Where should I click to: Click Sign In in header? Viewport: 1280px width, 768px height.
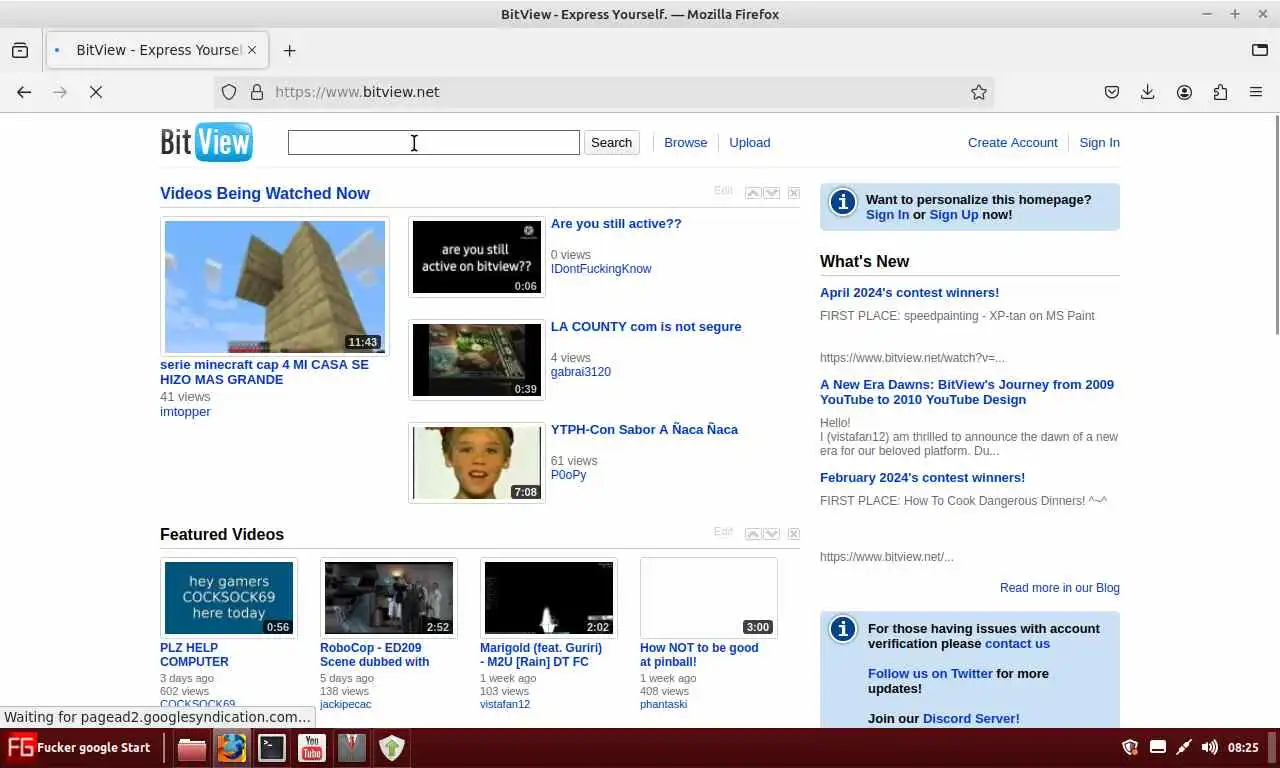point(1099,142)
